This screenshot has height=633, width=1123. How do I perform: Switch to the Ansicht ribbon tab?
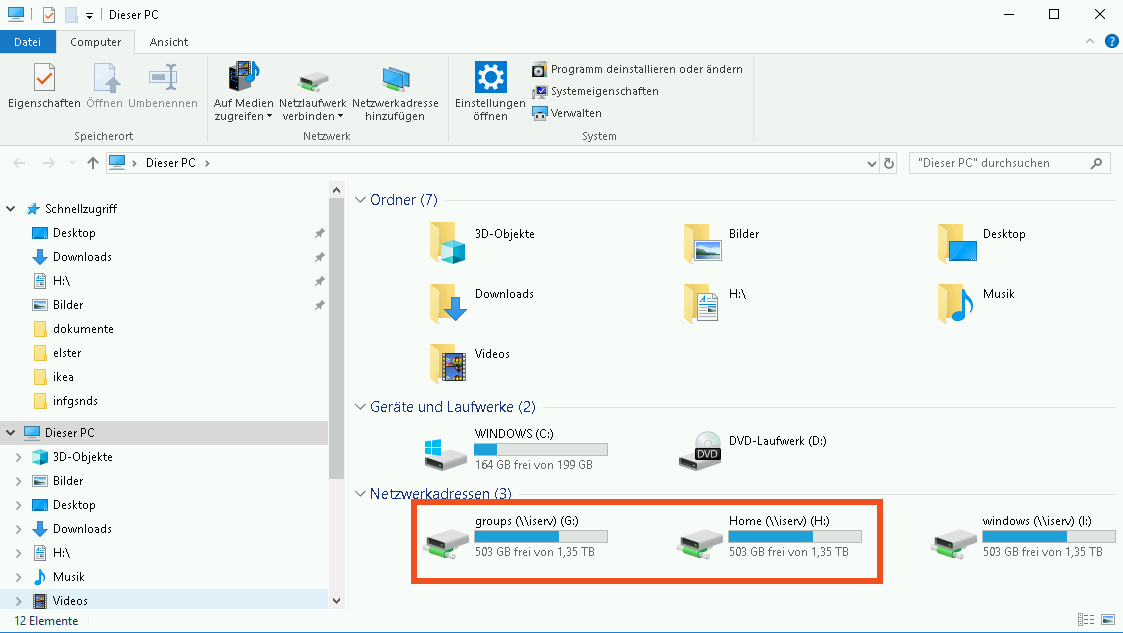[168, 42]
